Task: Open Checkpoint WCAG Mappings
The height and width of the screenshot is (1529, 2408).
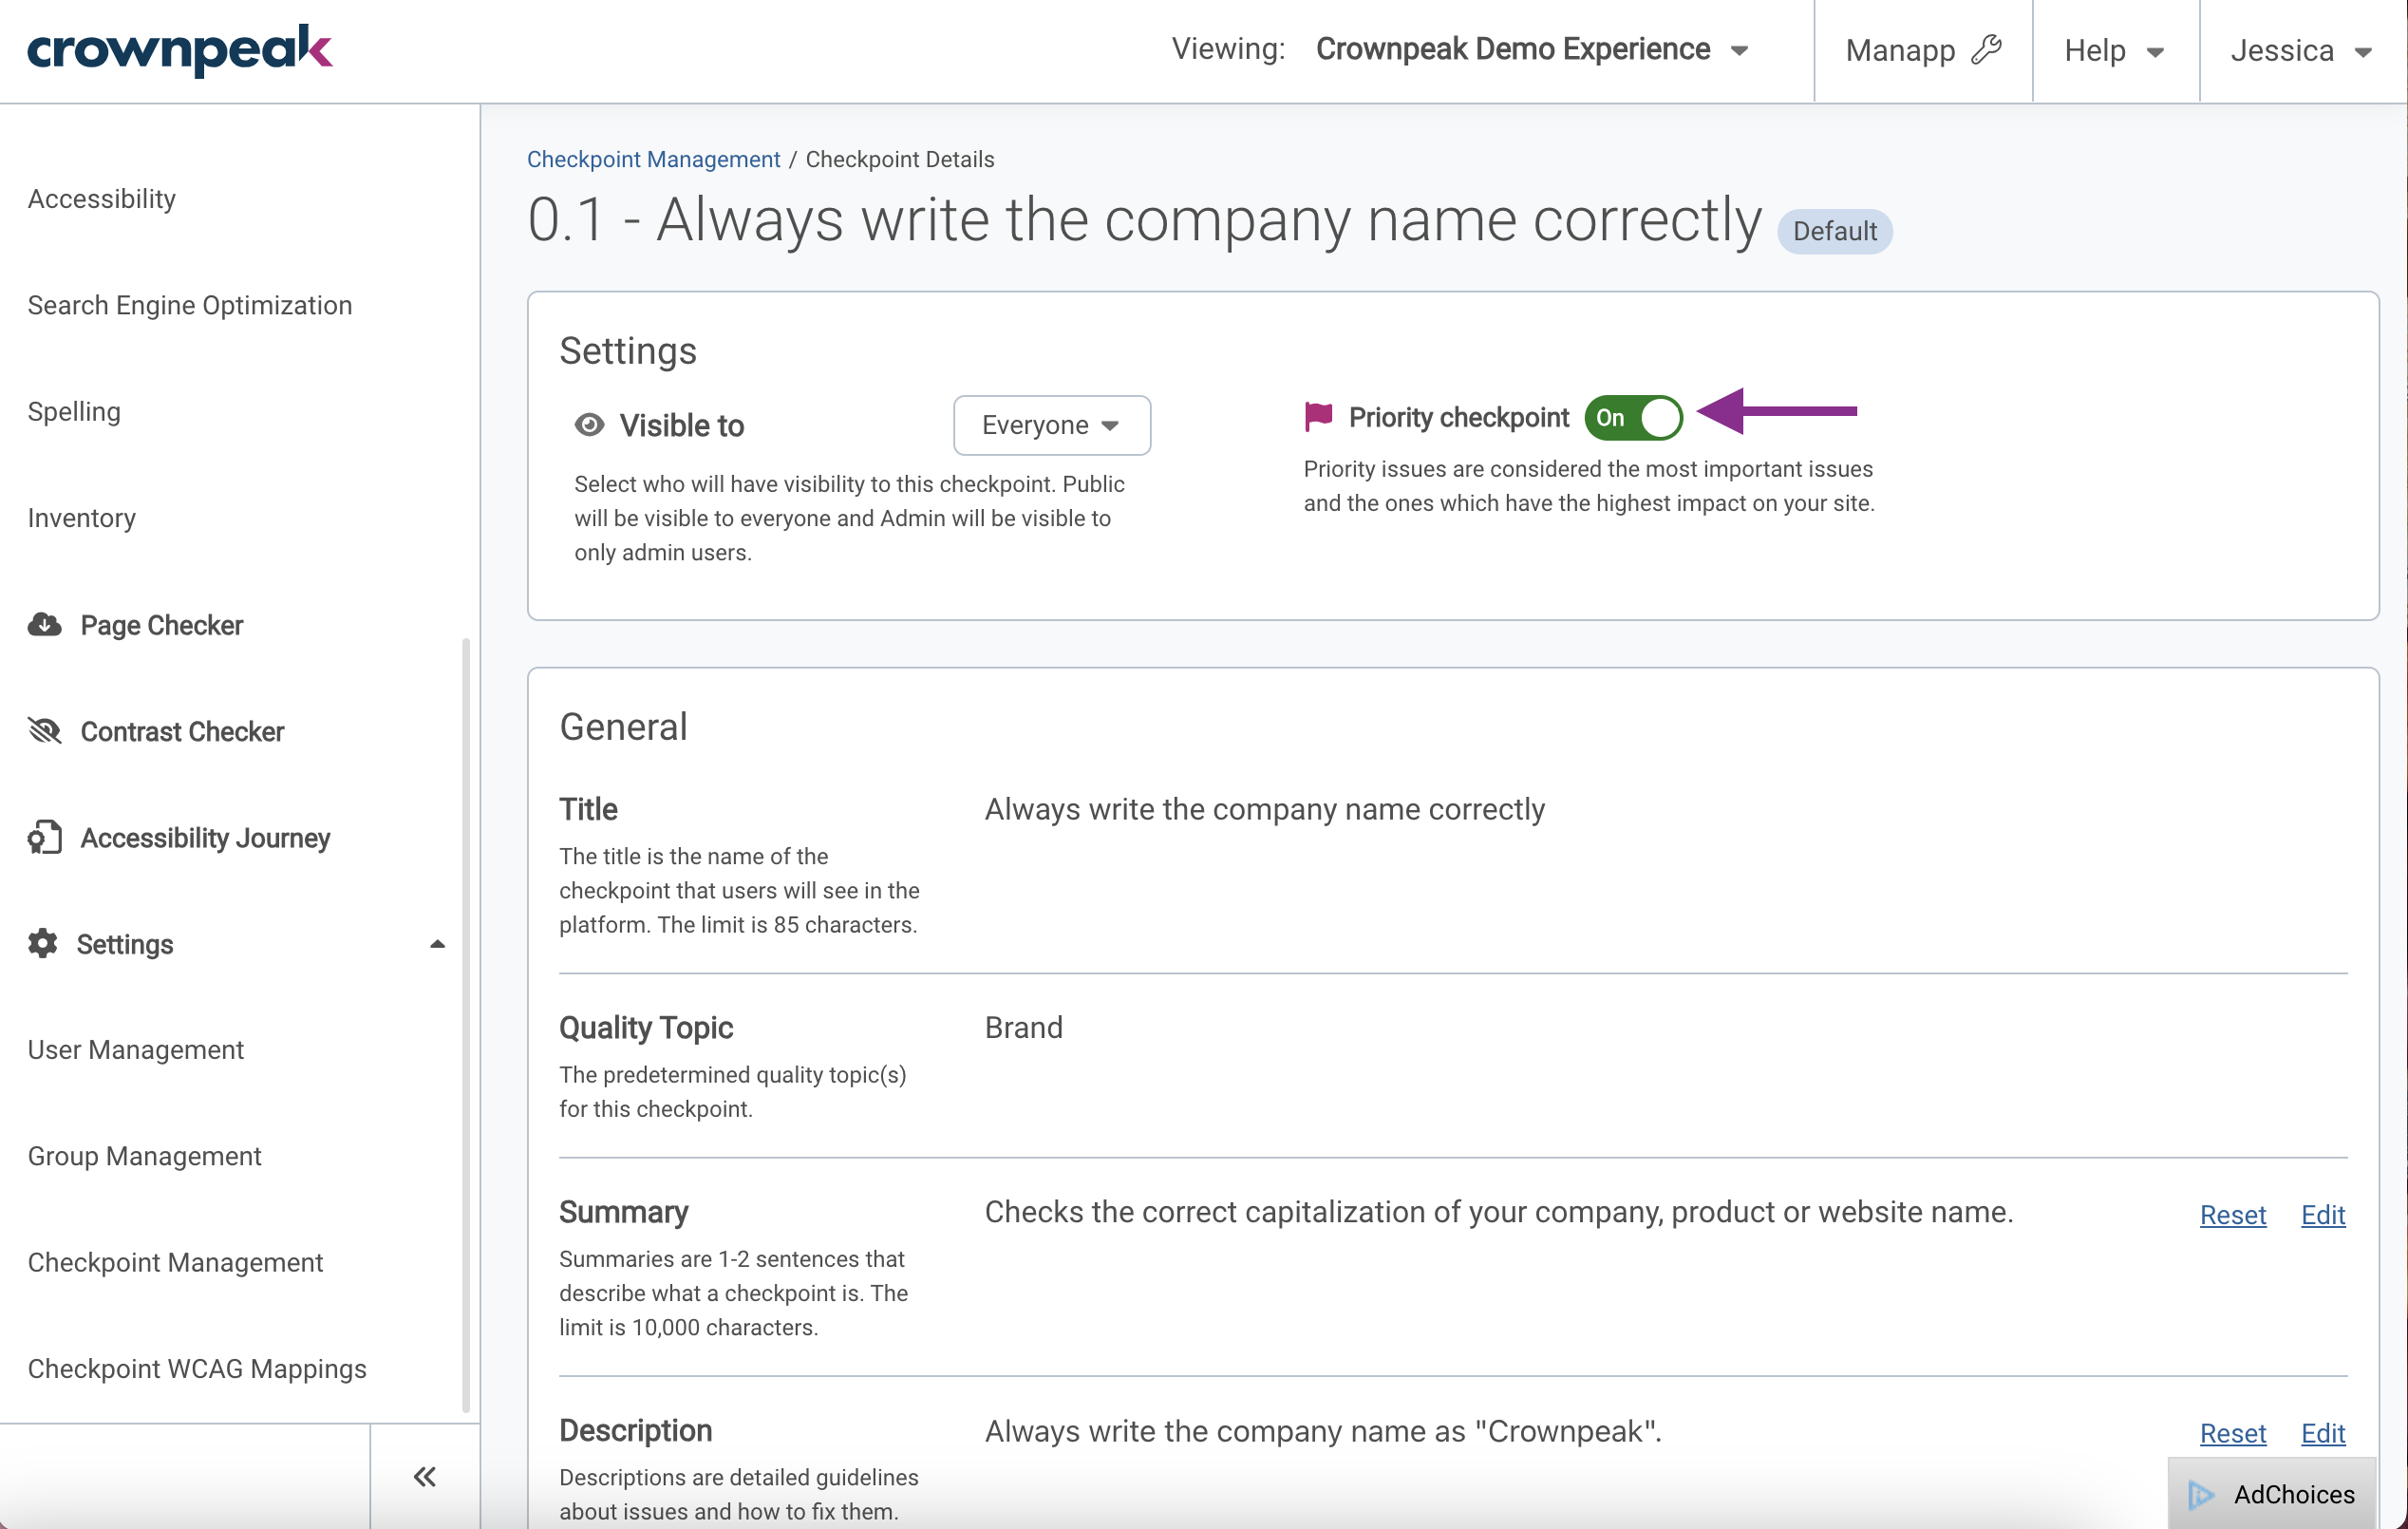Action: [x=197, y=1369]
